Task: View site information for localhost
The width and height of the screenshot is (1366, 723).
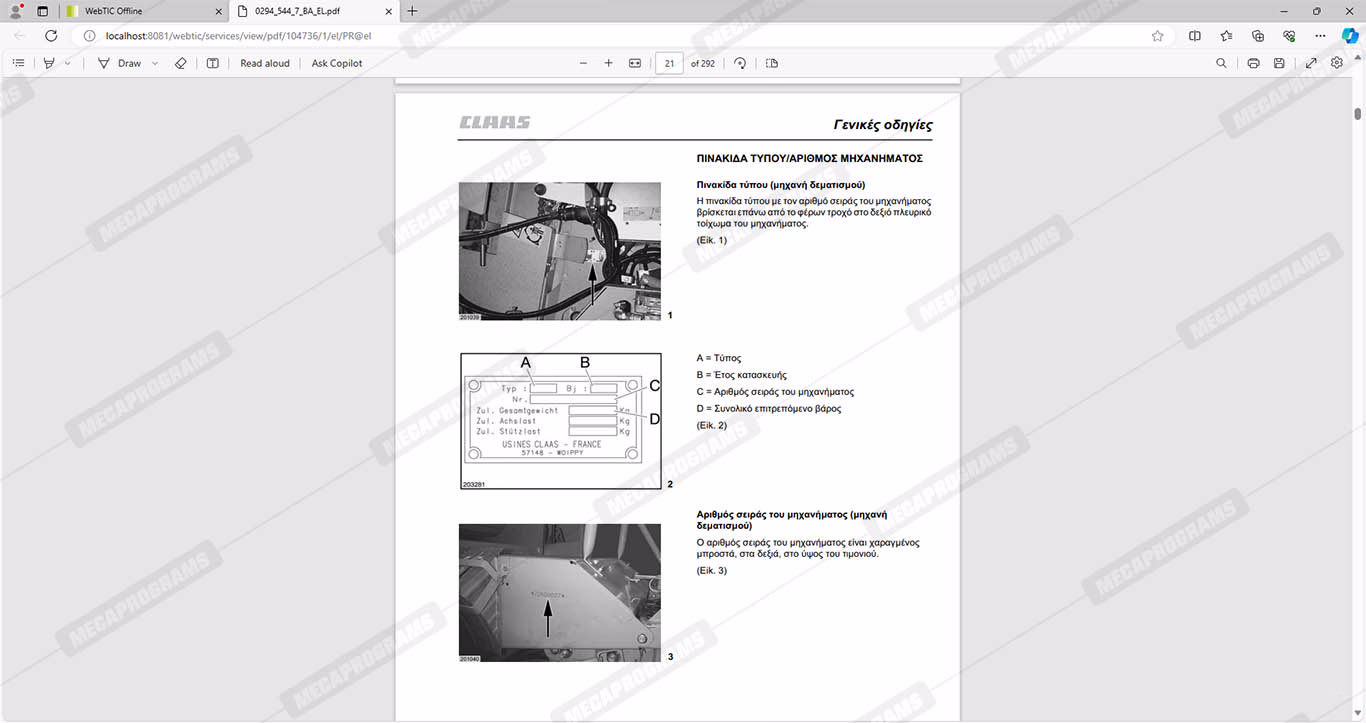Action: pyautogui.click(x=89, y=36)
